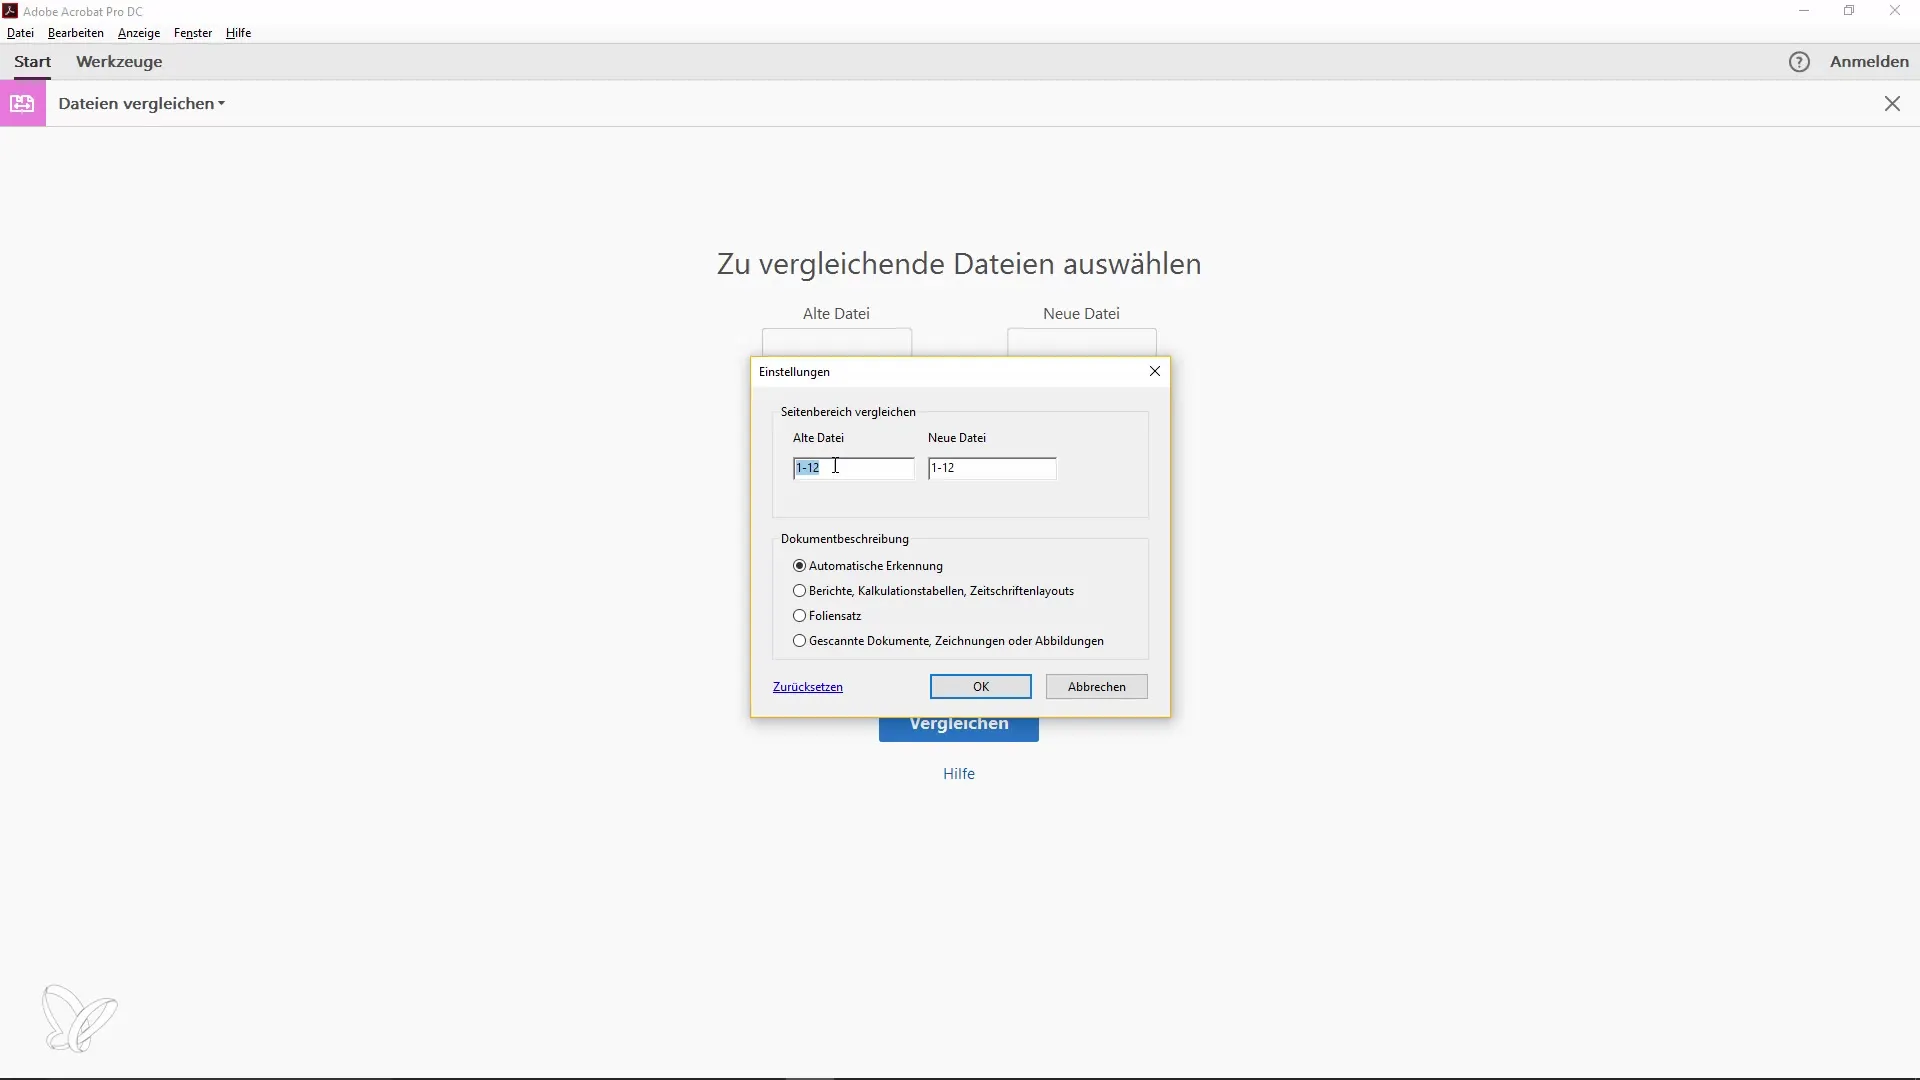This screenshot has height=1080, width=1920.
Task: Click the Zurücksetzen link
Action: click(x=808, y=687)
